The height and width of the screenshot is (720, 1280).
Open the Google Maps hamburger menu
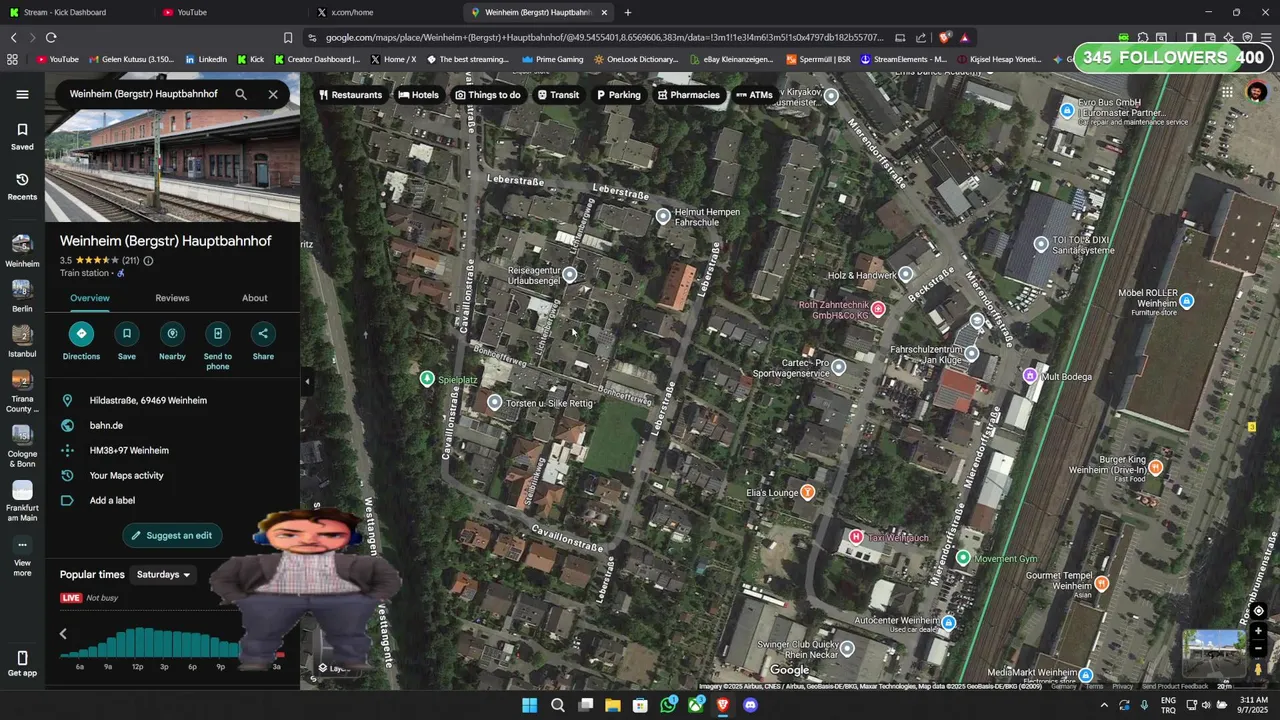click(22, 94)
